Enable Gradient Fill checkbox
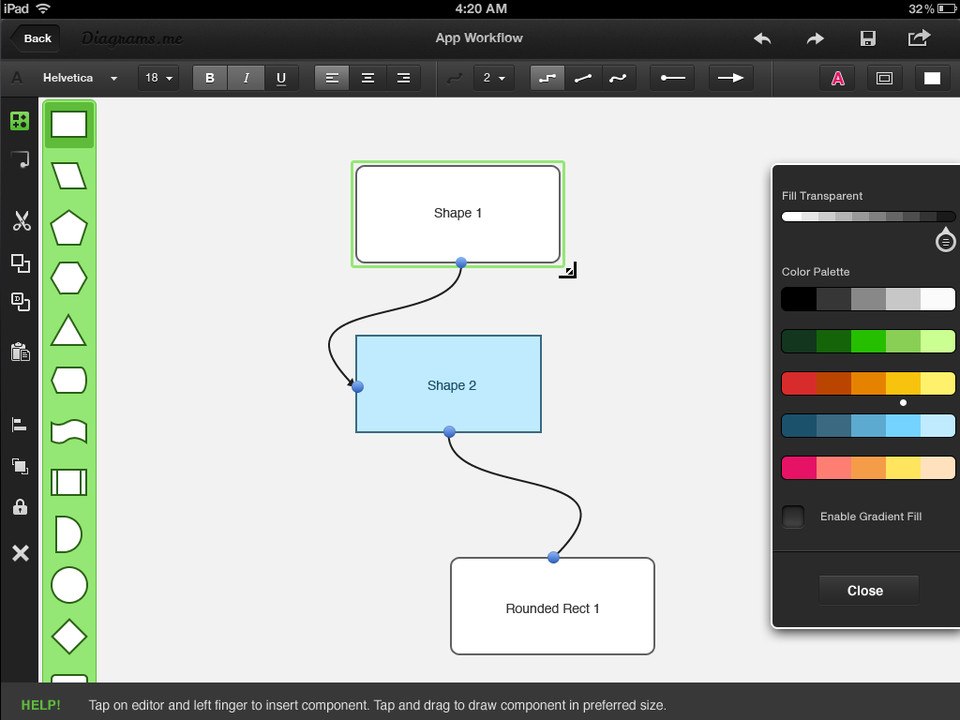This screenshot has width=960, height=720. [x=793, y=517]
